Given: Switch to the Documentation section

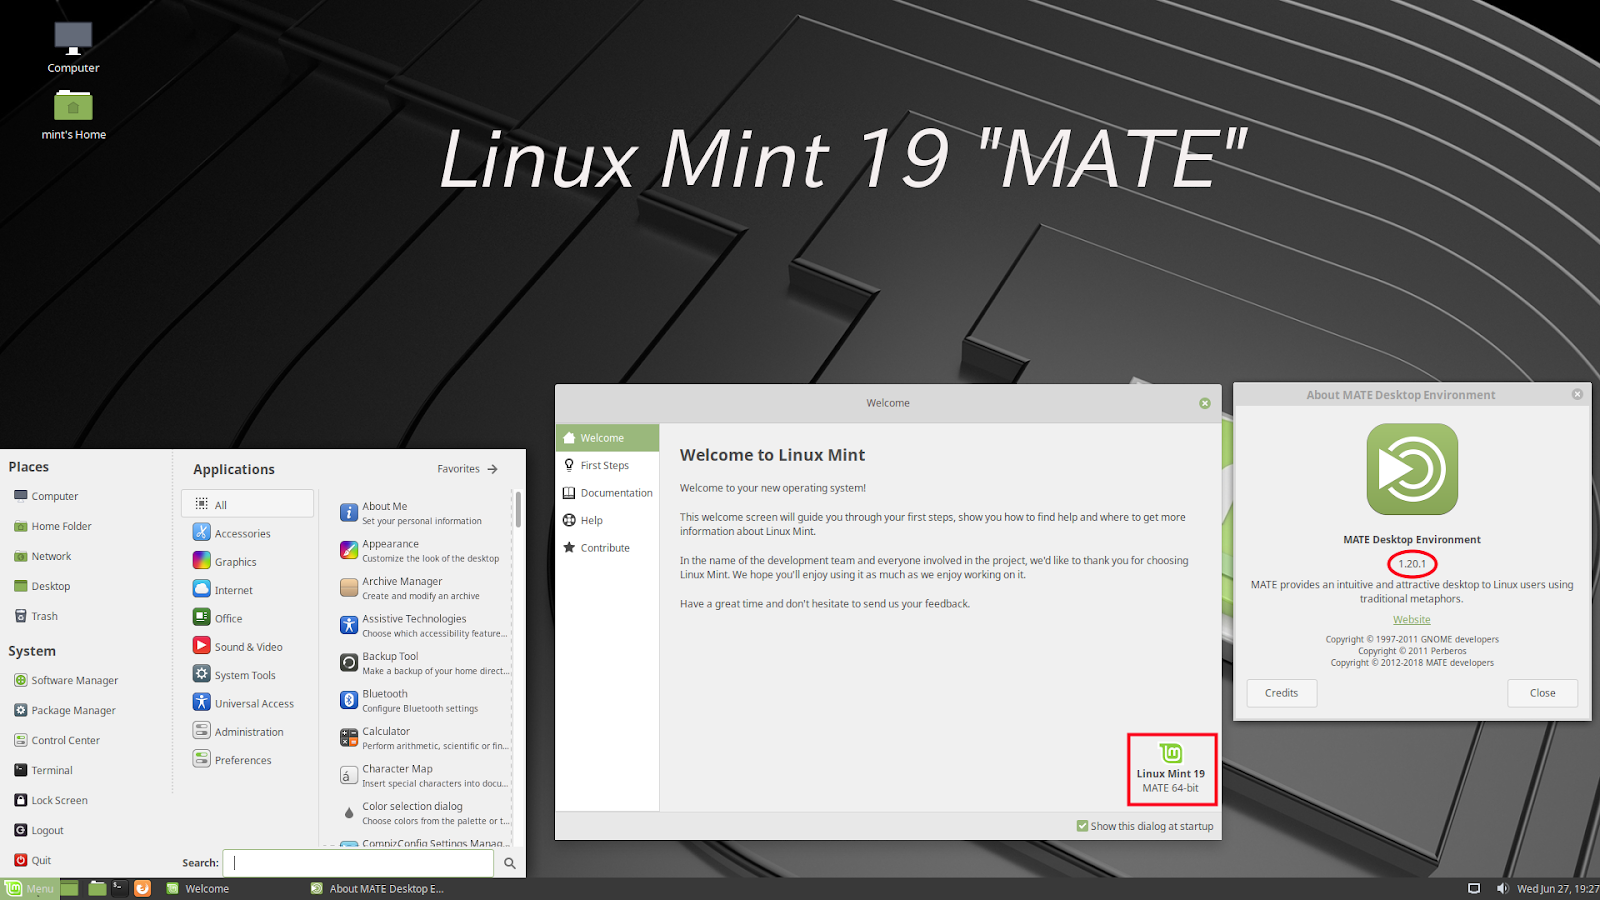Looking at the screenshot, I should click(616, 492).
